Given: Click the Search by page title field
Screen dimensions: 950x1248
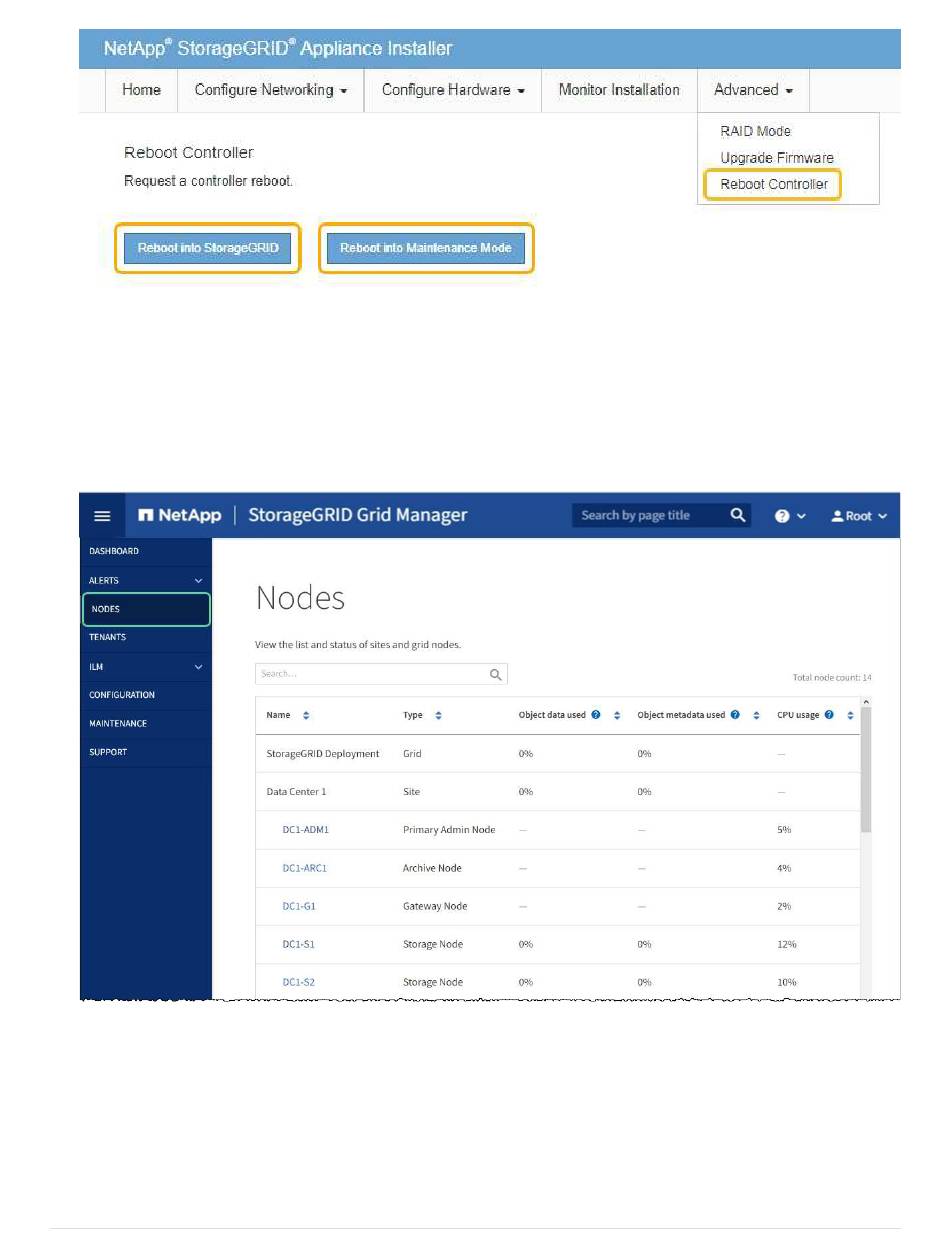Looking at the screenshot, I should pyautogui.click(x=662, y=516).
